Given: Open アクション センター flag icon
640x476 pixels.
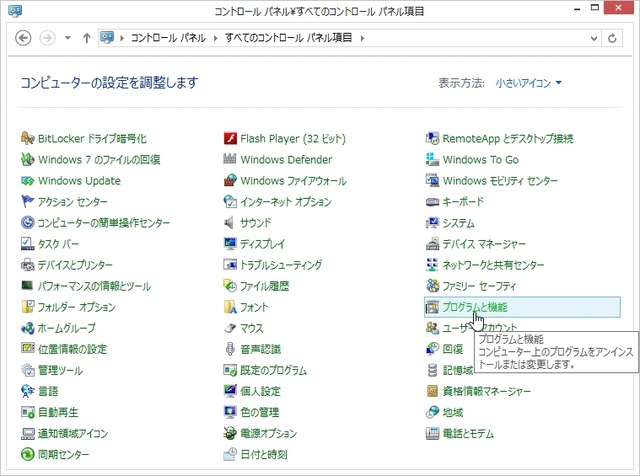Looking at the screenshot, I should [x=27, y=201].
